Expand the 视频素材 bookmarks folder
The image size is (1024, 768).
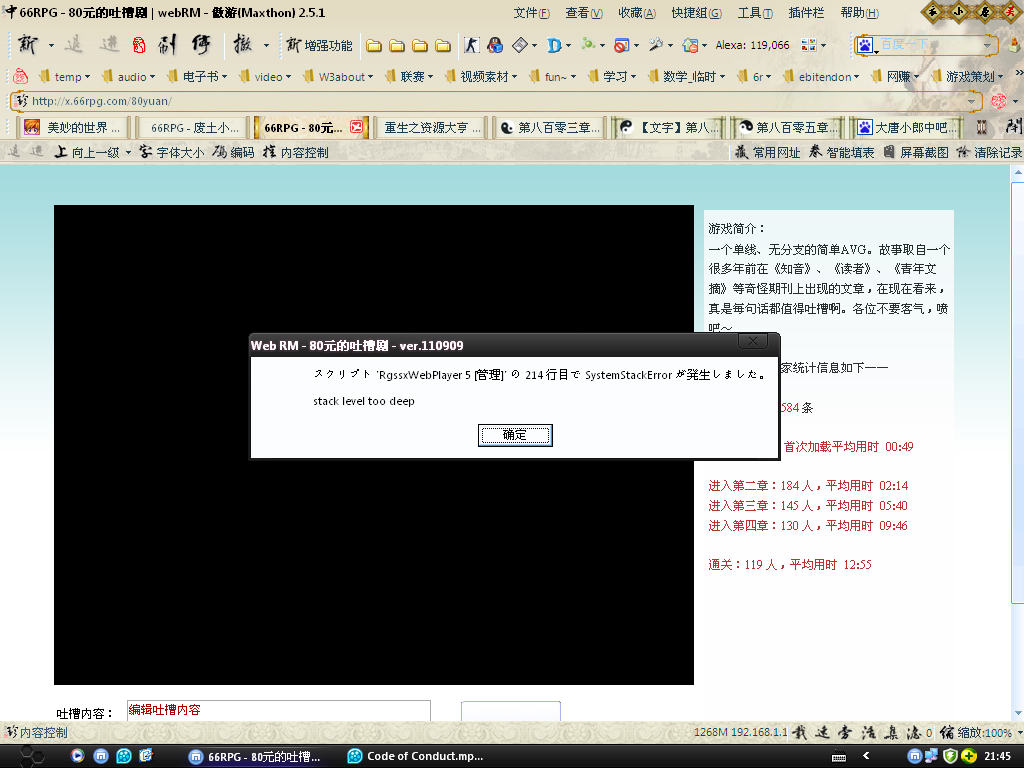pyautogui.click(x=482, y=76)
